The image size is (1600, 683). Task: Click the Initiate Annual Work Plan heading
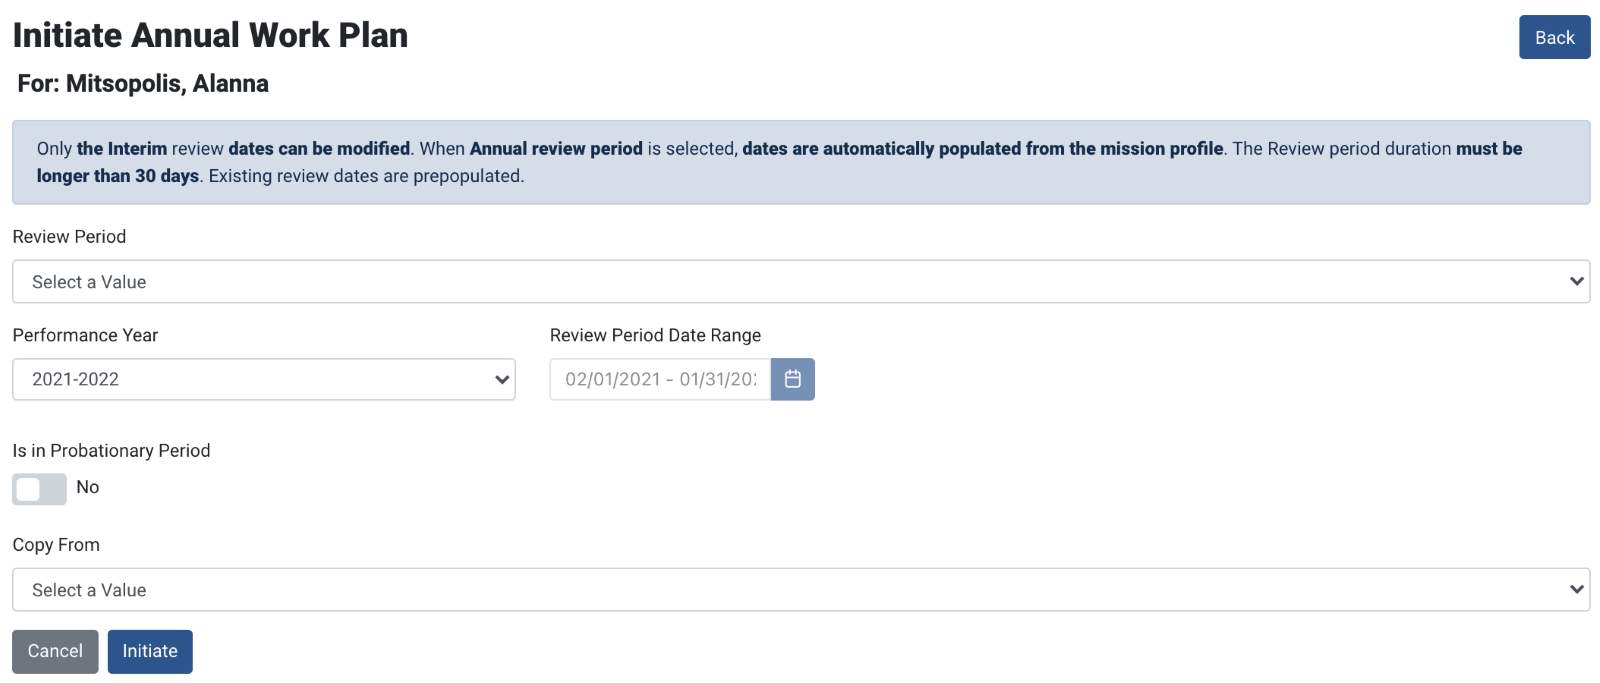coord(210,35)
